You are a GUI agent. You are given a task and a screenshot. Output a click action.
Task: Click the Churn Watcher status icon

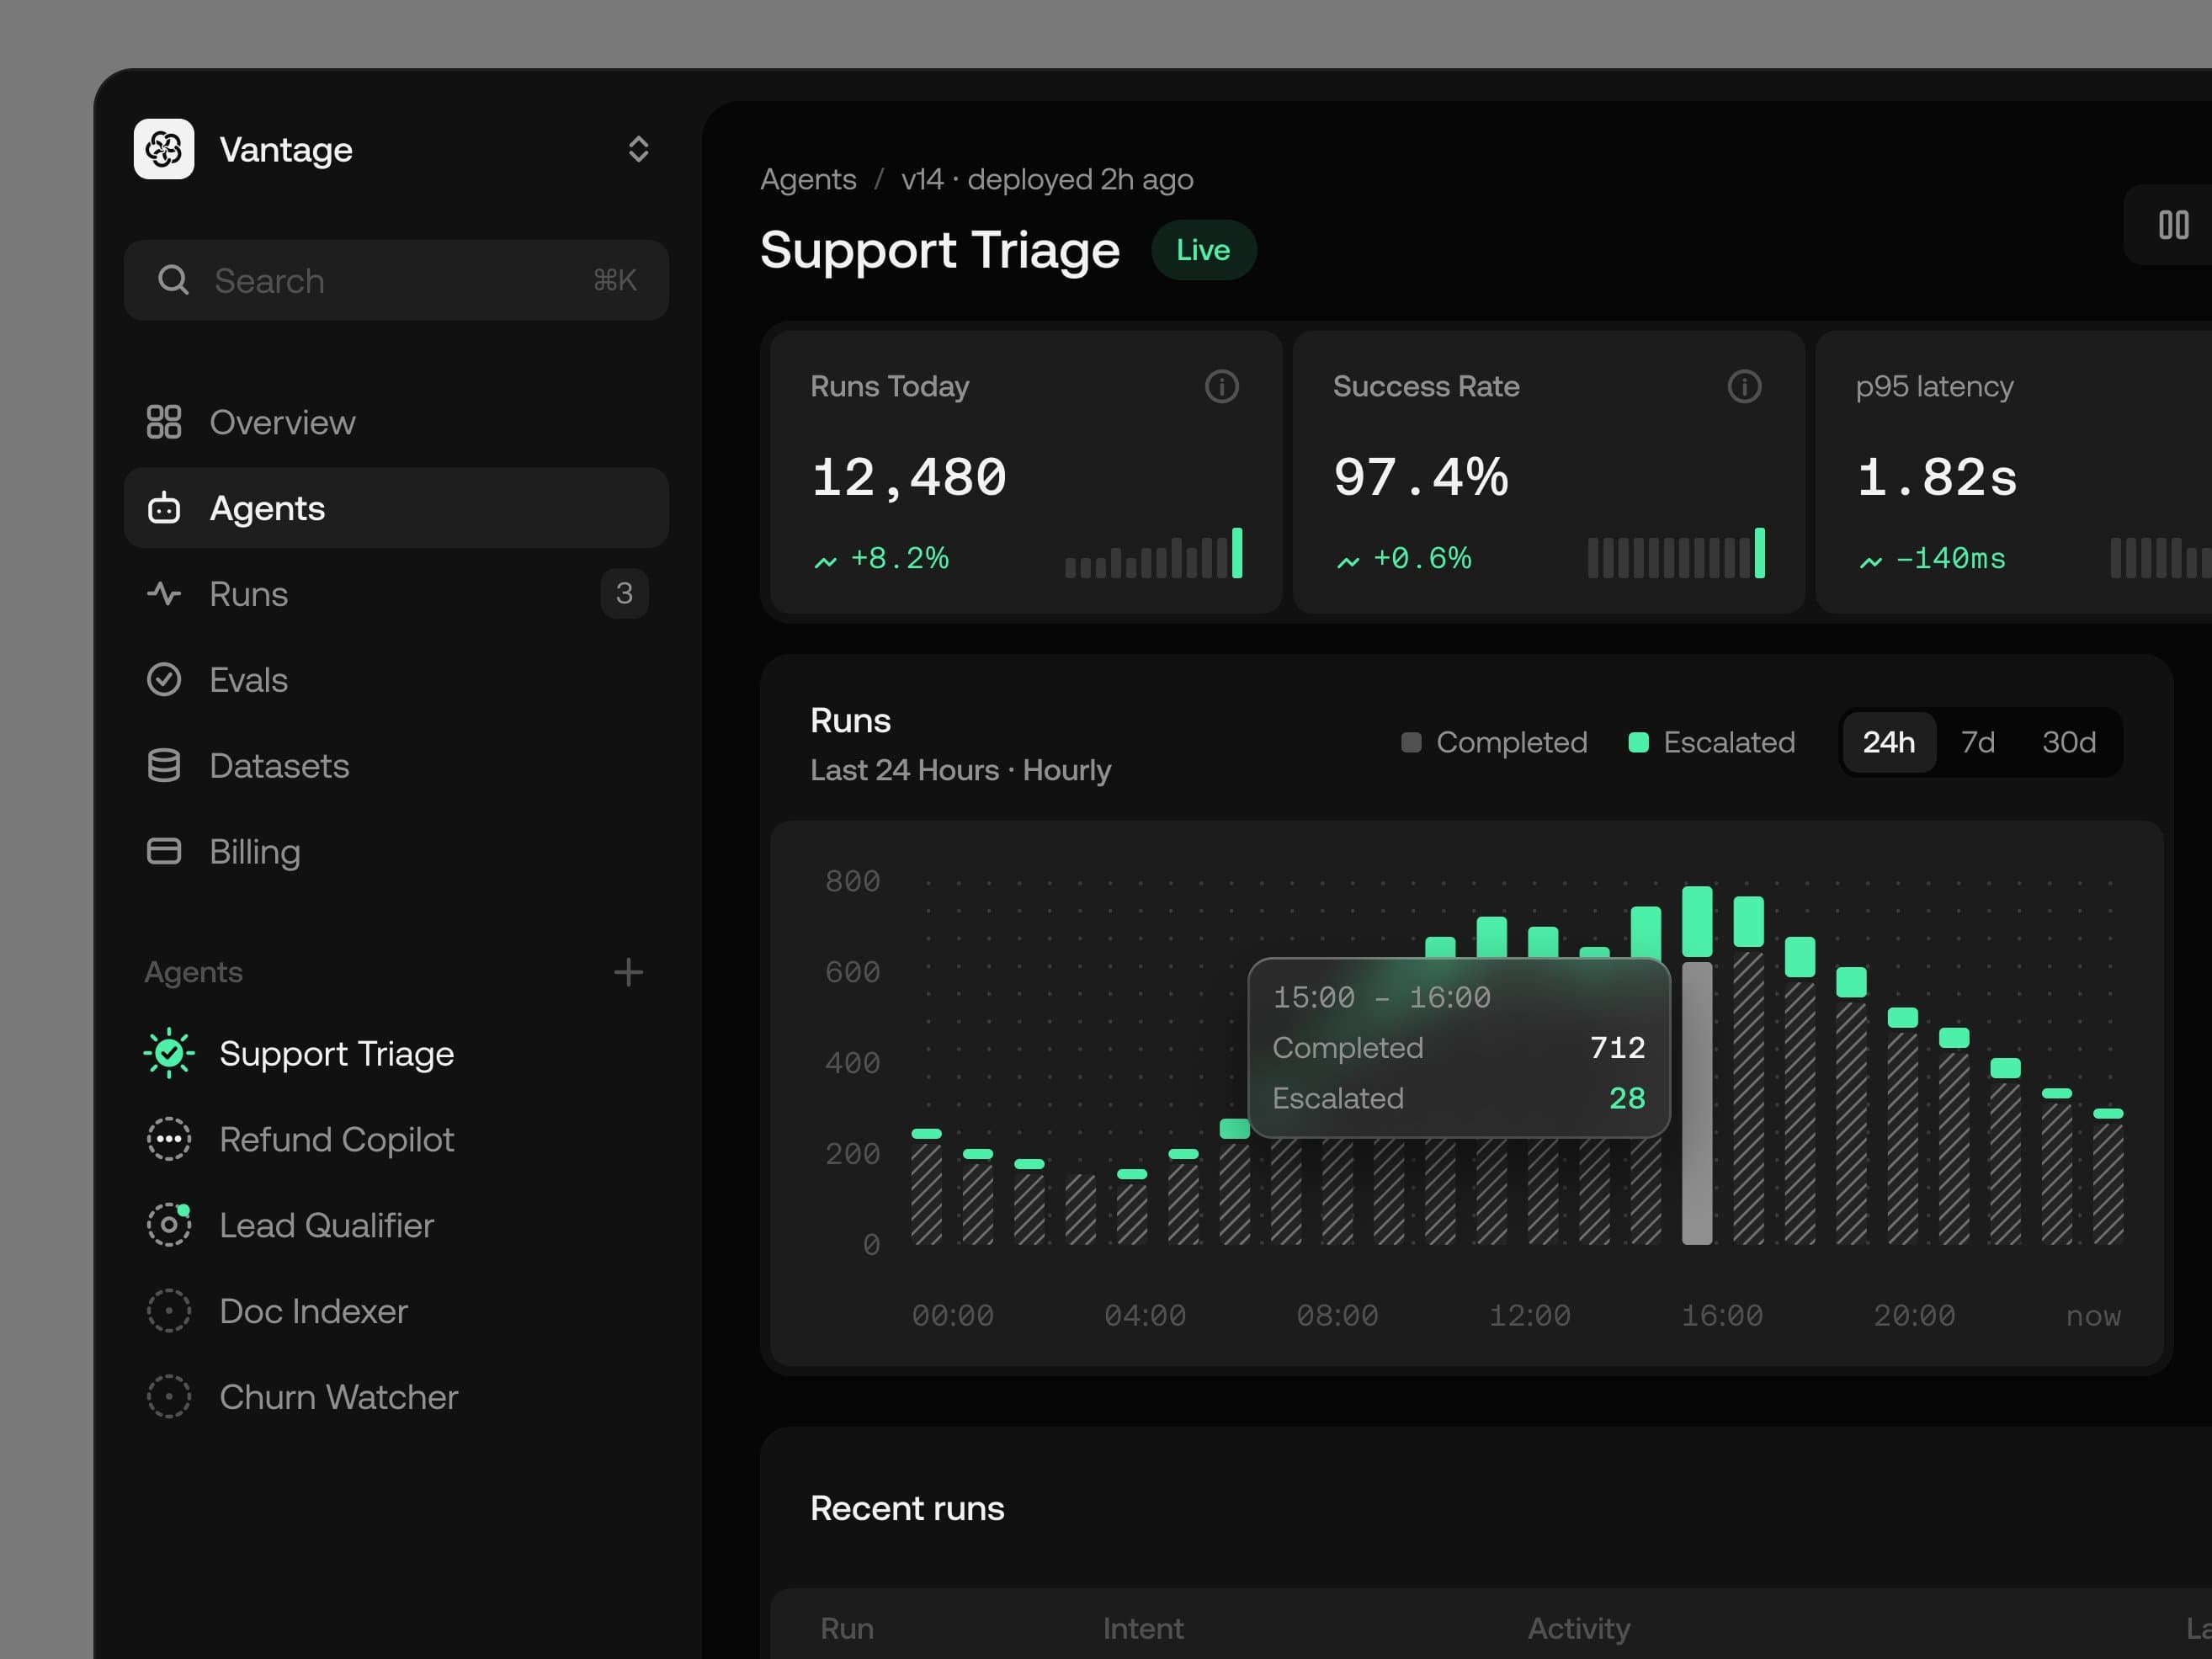point(169,1397)
